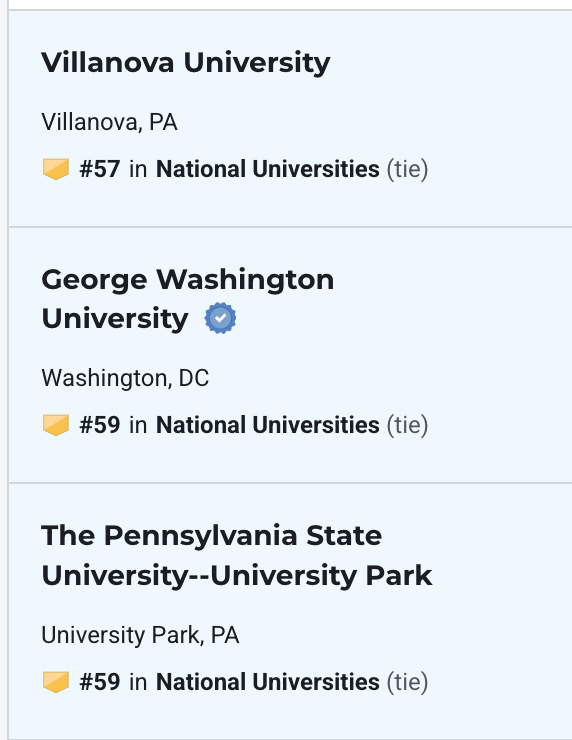The image size is (572, 740).
Task: Click the Washington, DC location text
Action: pyautogui.click(x=125, y=378)
